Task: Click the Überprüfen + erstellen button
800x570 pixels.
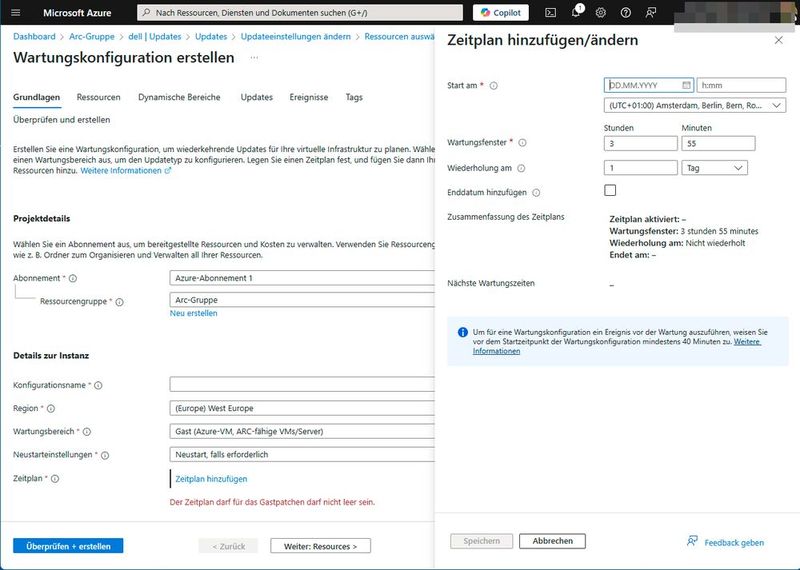Action: pyautogui.click(x=68, y=546)
